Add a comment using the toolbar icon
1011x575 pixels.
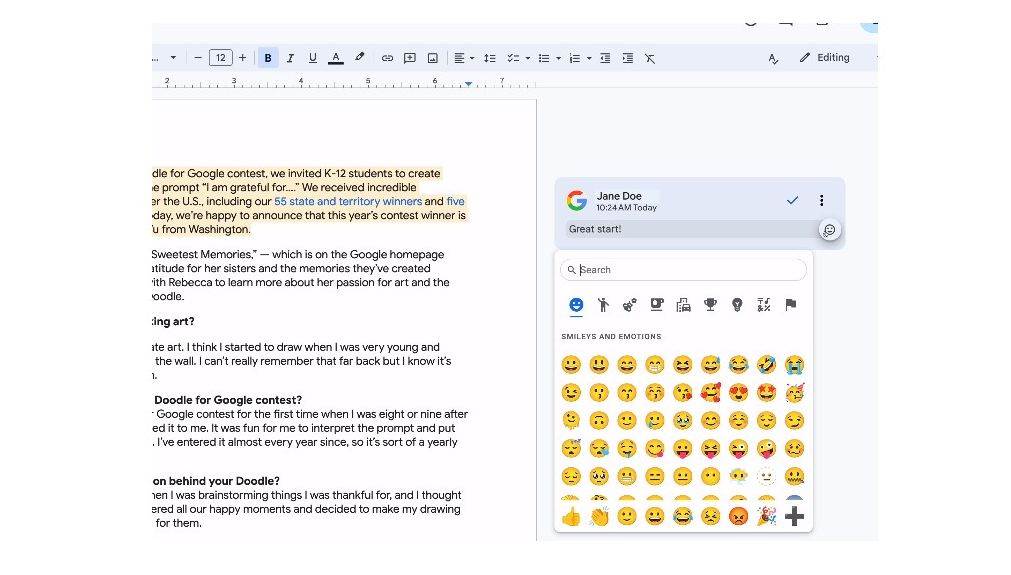409,58
